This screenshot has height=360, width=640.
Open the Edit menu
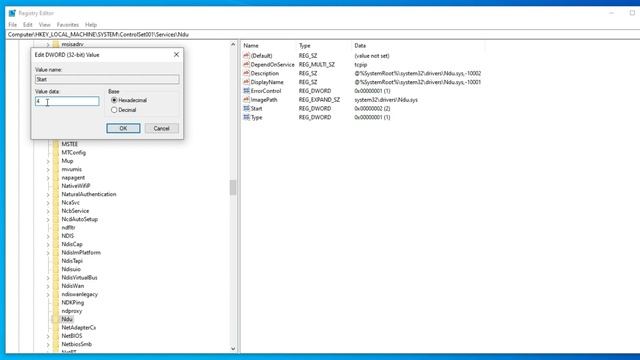(x=27, y=24)
